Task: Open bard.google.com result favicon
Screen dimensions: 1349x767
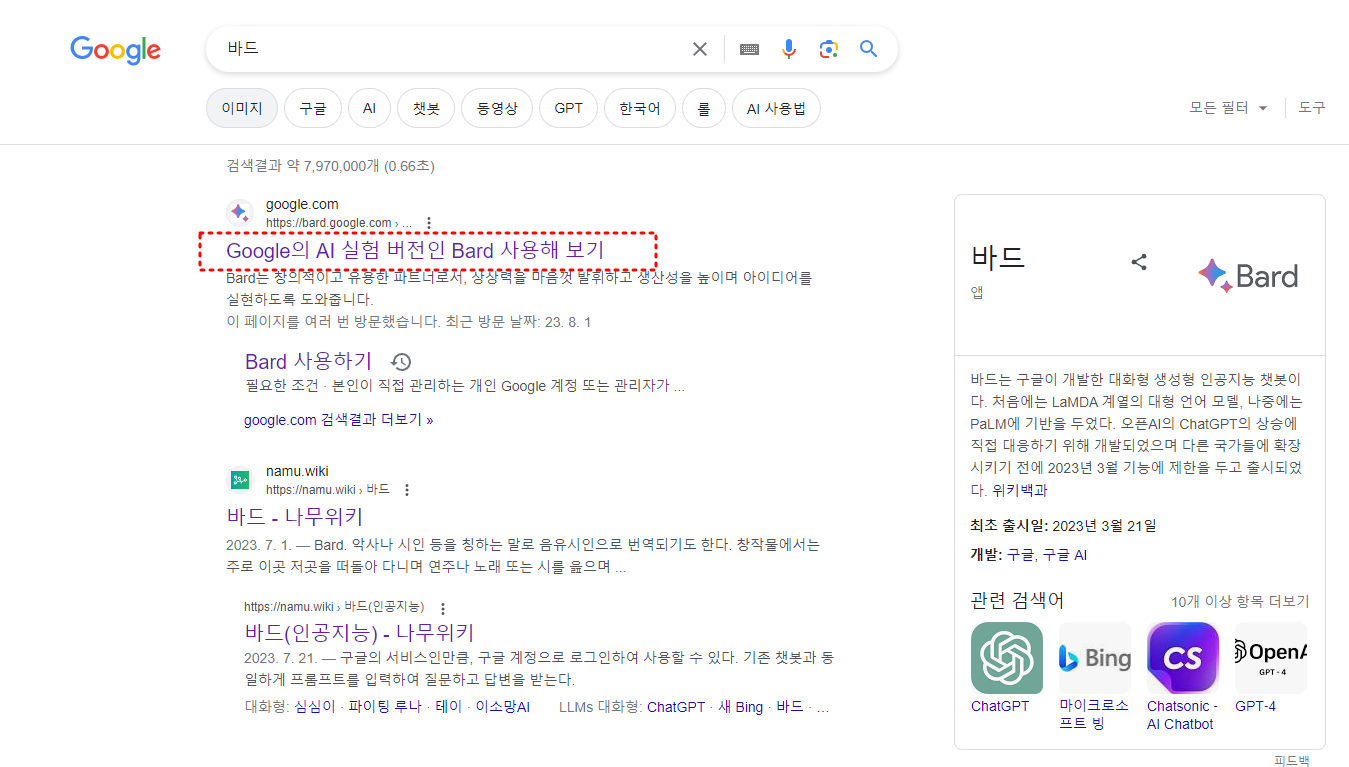Action: (239, 212)
